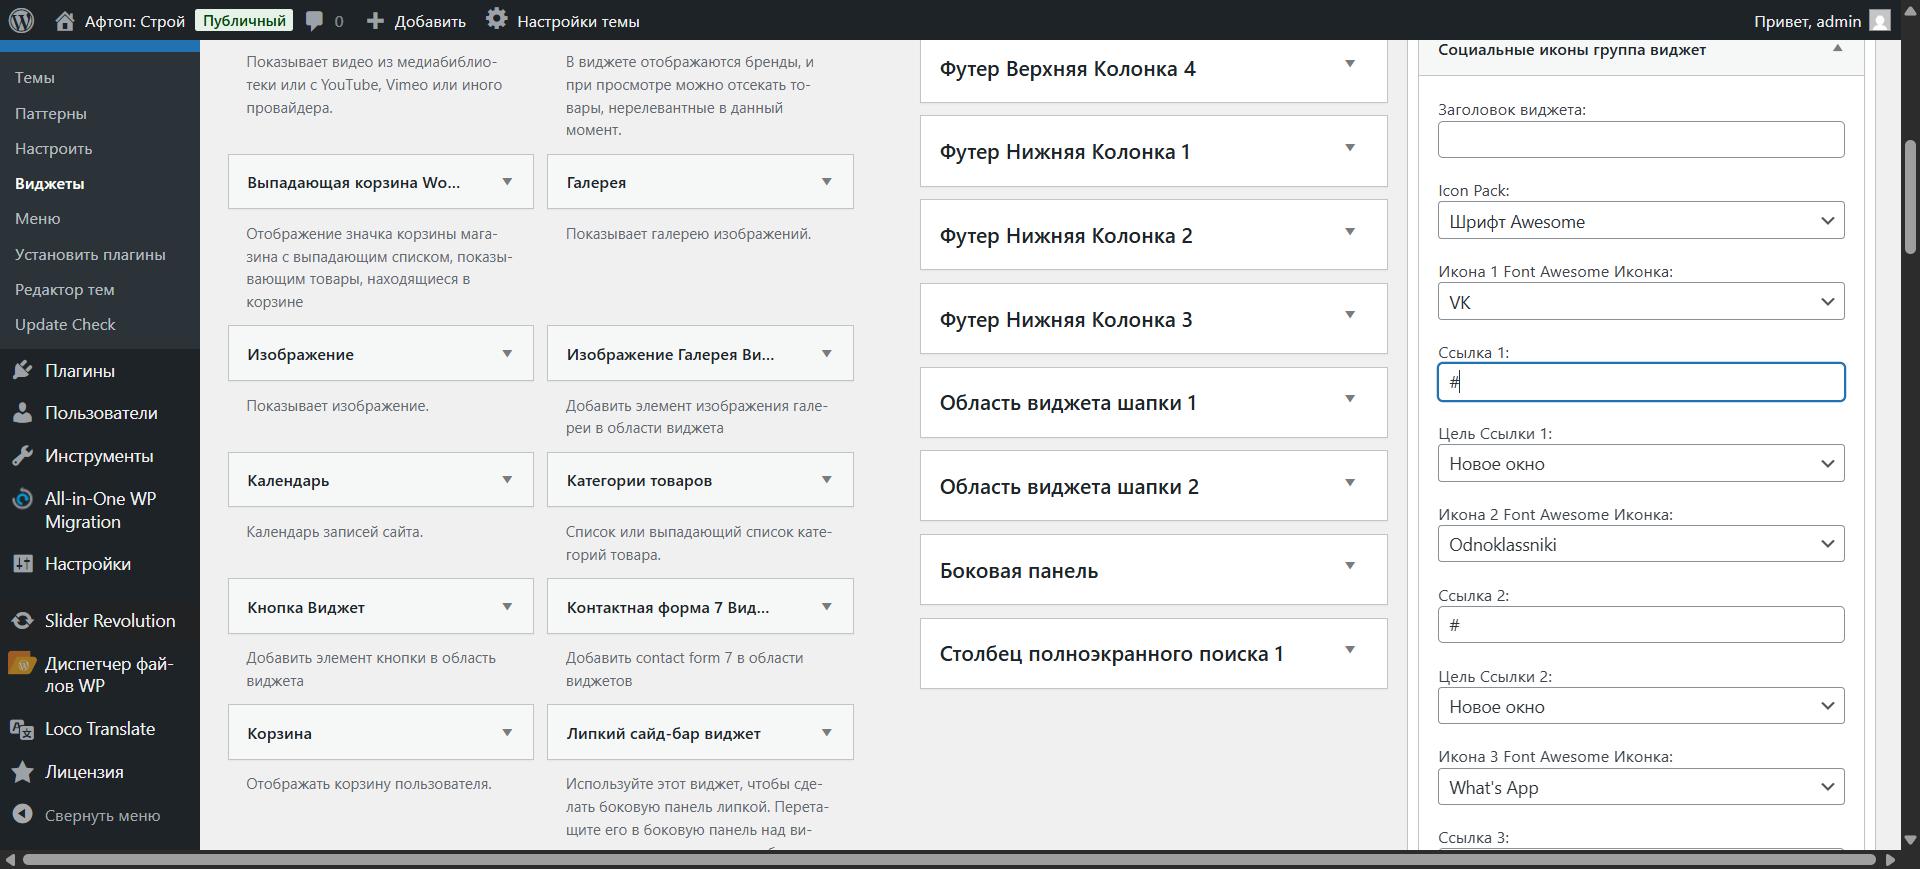Go to Редактор тем in sidebar

65,290
